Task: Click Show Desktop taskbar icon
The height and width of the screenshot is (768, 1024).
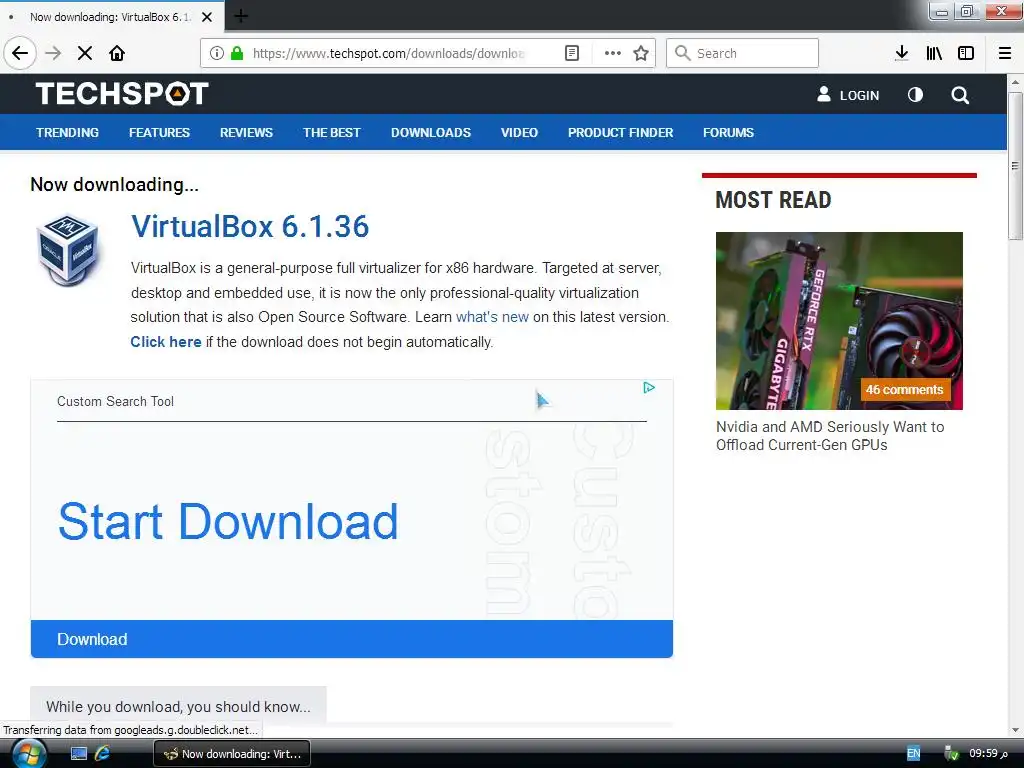Action: 78,754
